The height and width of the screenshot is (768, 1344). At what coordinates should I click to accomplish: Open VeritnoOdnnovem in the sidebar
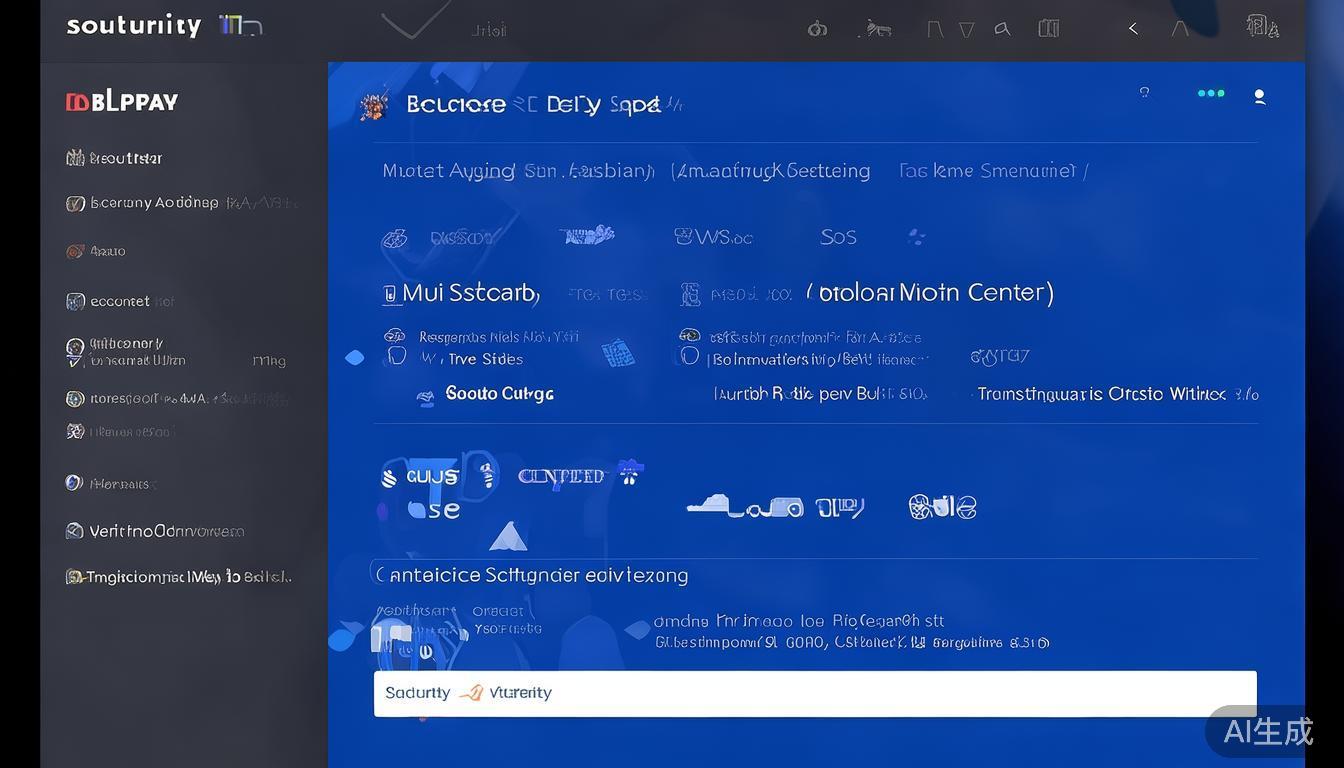[166, 531]
